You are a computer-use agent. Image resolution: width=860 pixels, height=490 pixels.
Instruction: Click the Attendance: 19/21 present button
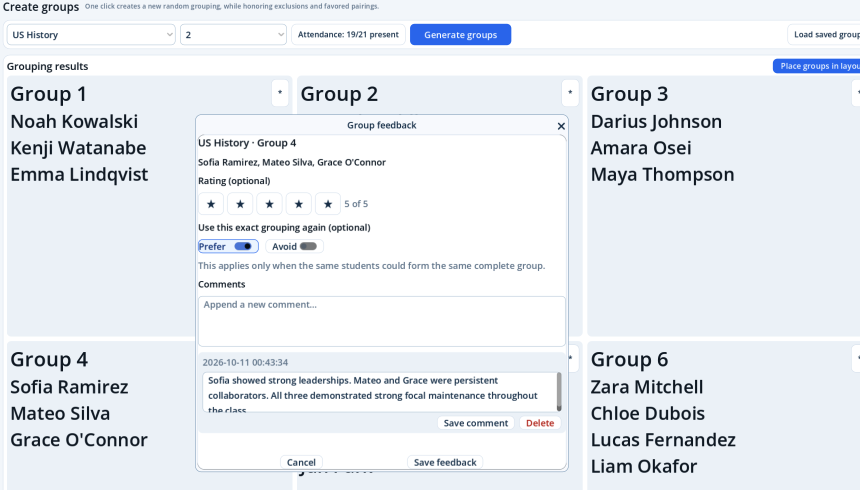pyautogui.click(x=348, y=35)
